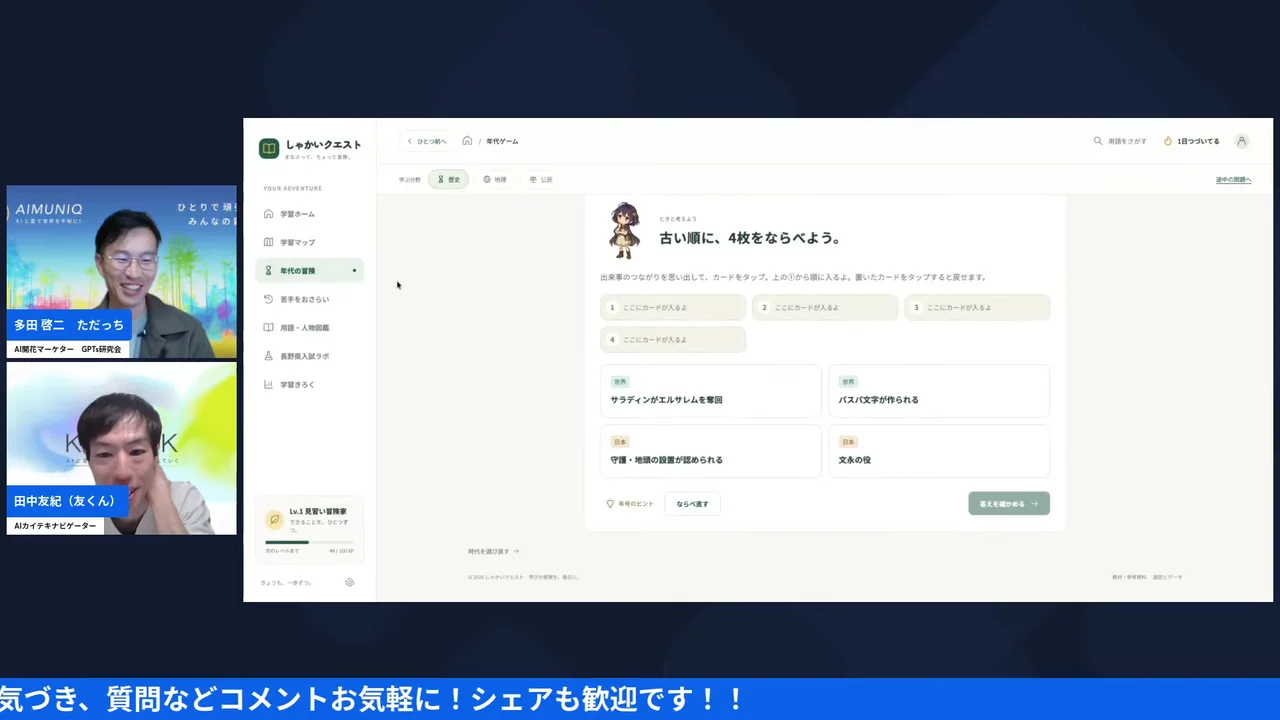
Task: Pick the 守護・地頭の設置が認められる card
Action: coord(710,451)
